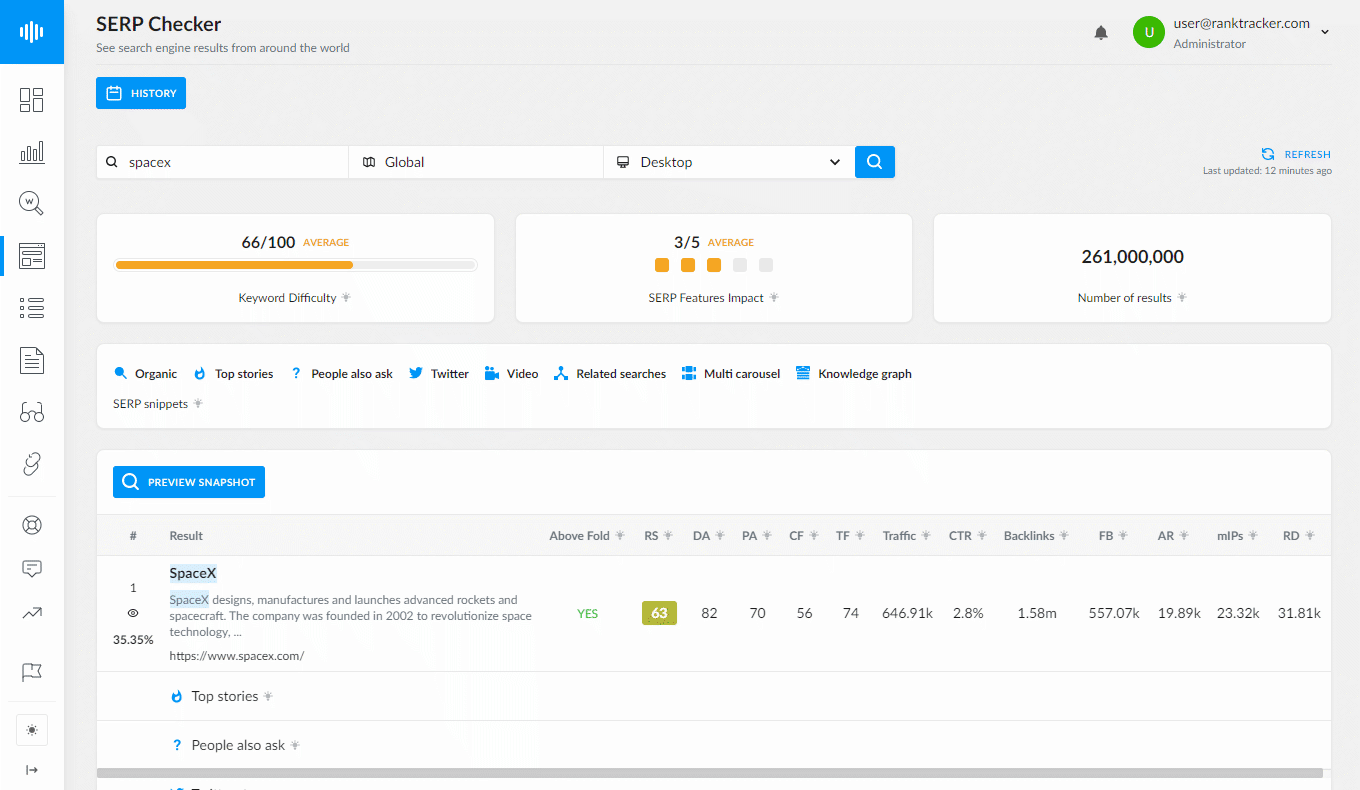Image resolution: width=1360 pixels, height=790 pixels.
Task: Click the People also ask row in results table
Action: coord(714,745)
